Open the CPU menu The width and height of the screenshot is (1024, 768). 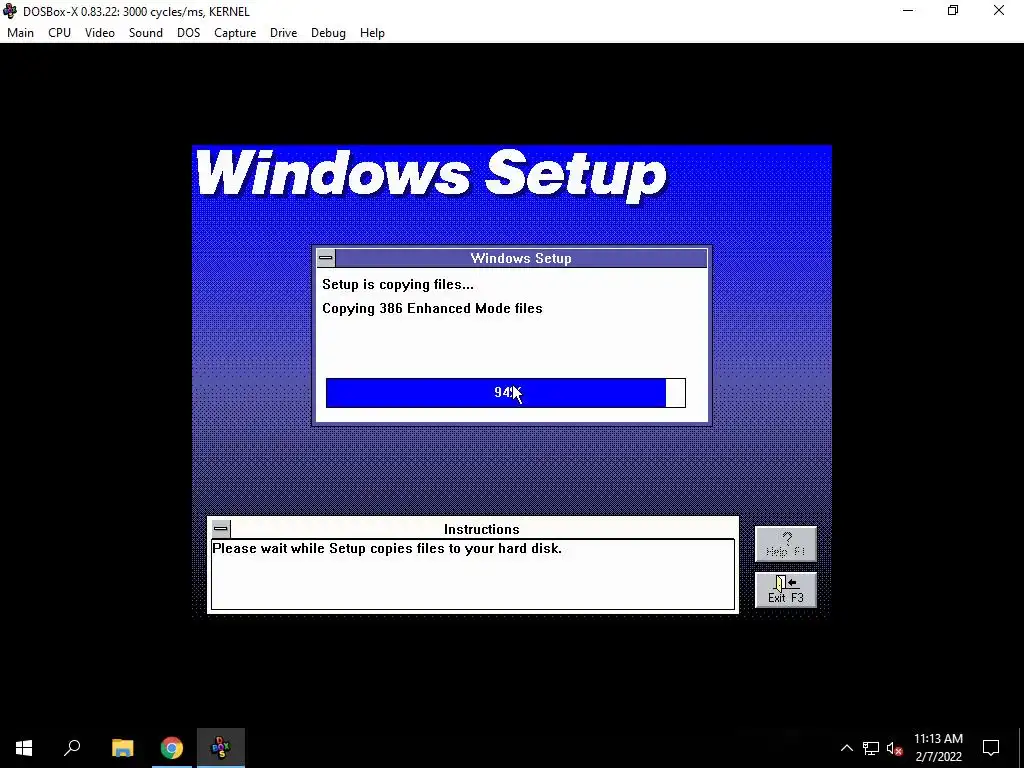[59, 33]
